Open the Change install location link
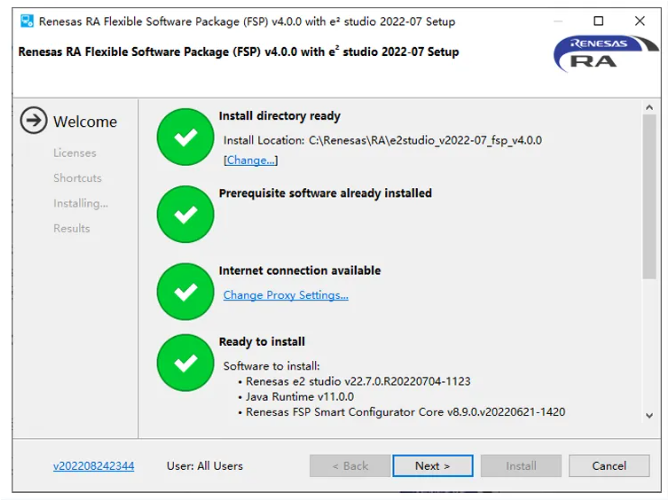The image size is (668, 500). pos(250,160)
